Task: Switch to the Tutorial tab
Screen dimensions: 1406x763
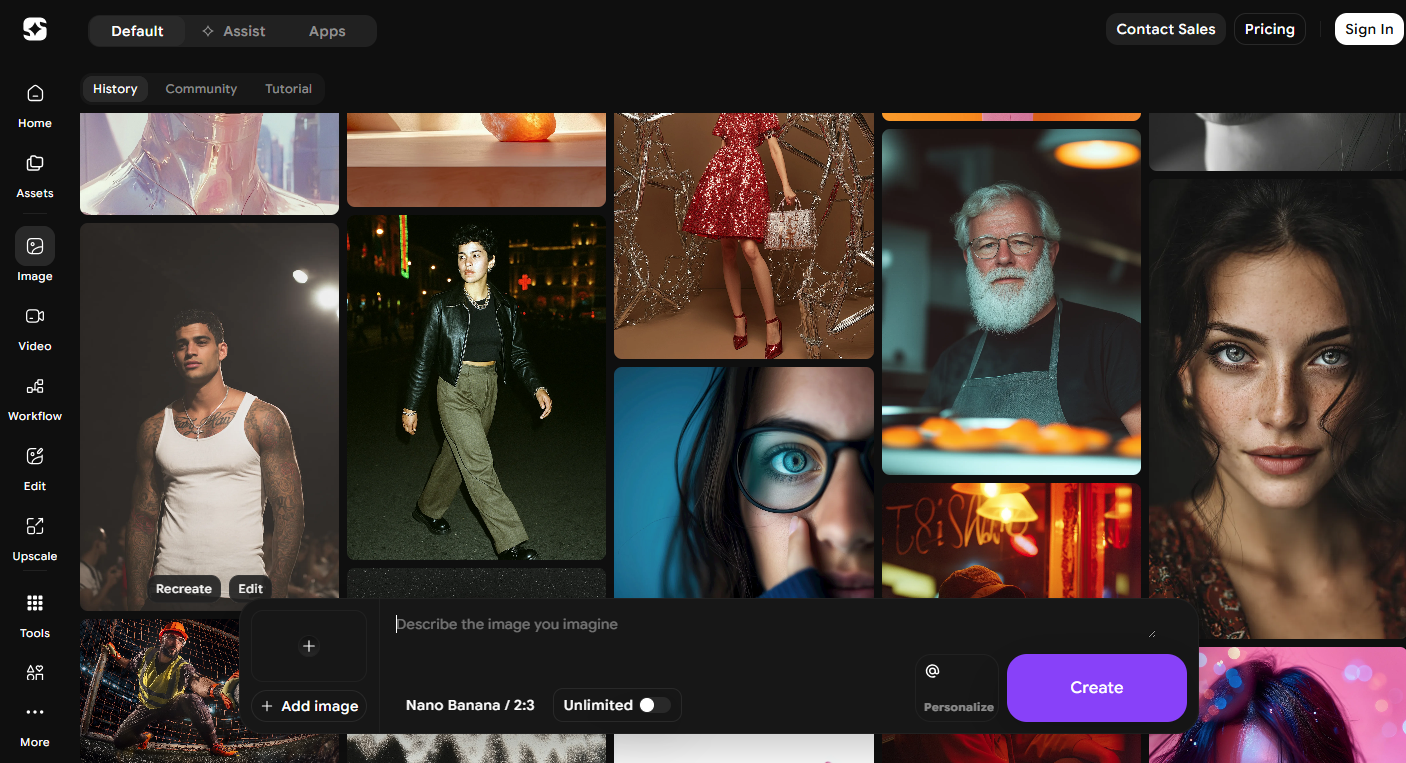Action: pos(288,89)
